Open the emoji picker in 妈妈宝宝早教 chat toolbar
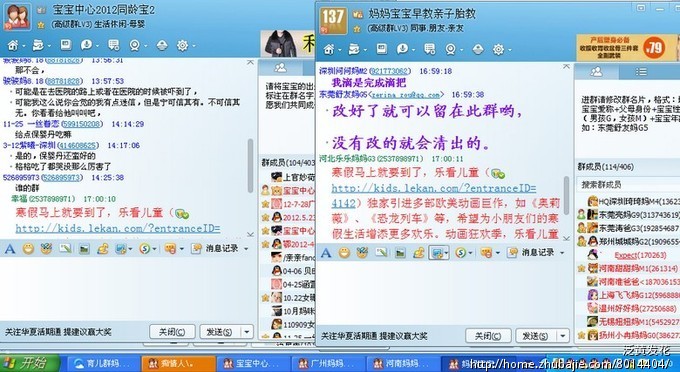Screen dimensions: 680x372 click(344, 252)
